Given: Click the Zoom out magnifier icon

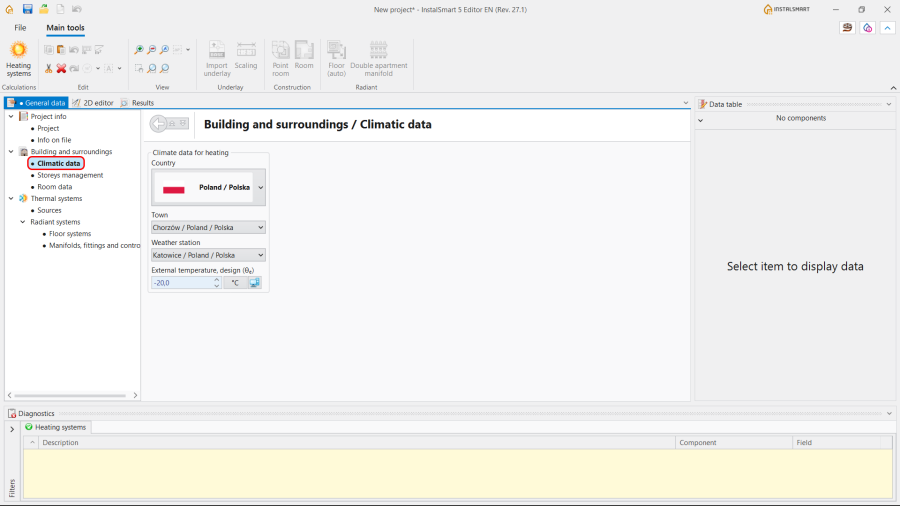Looking at the screenshot, I should tap(152, 50).
